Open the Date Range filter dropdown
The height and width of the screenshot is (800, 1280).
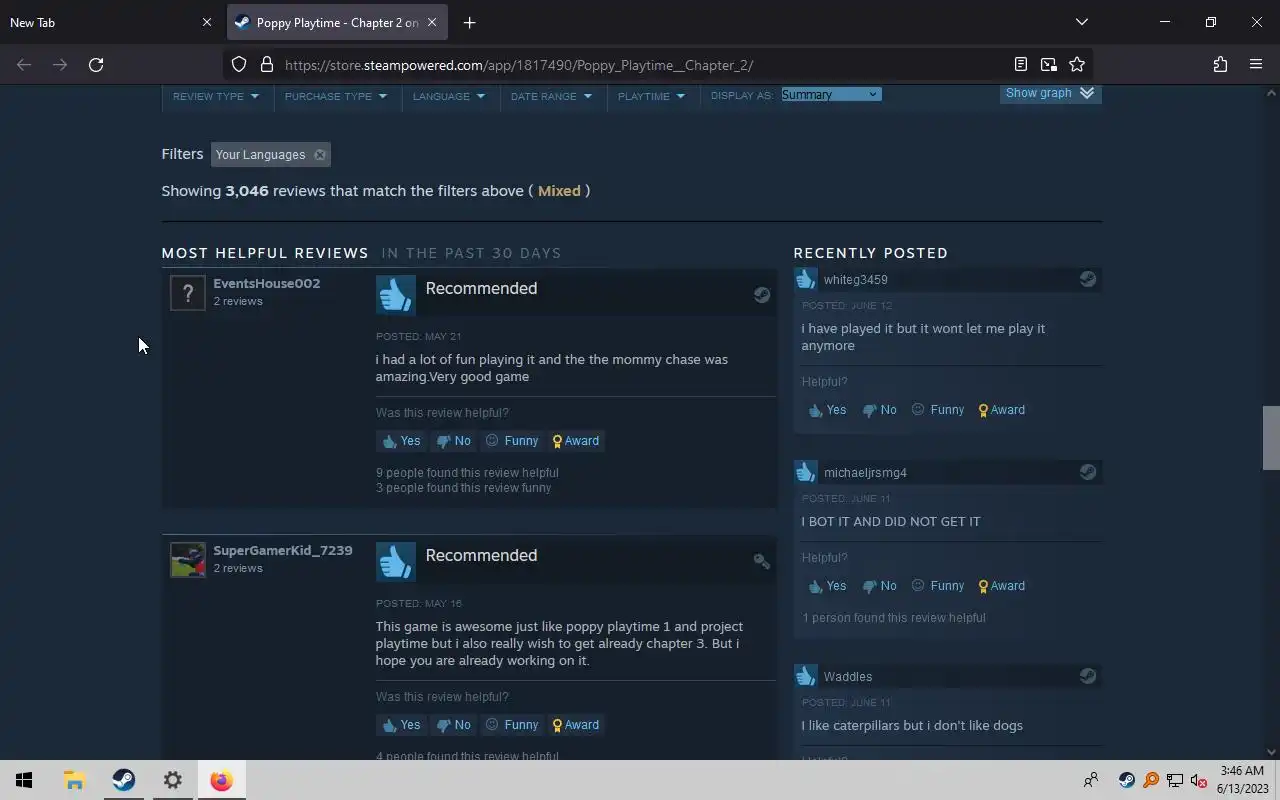point(551,96)
